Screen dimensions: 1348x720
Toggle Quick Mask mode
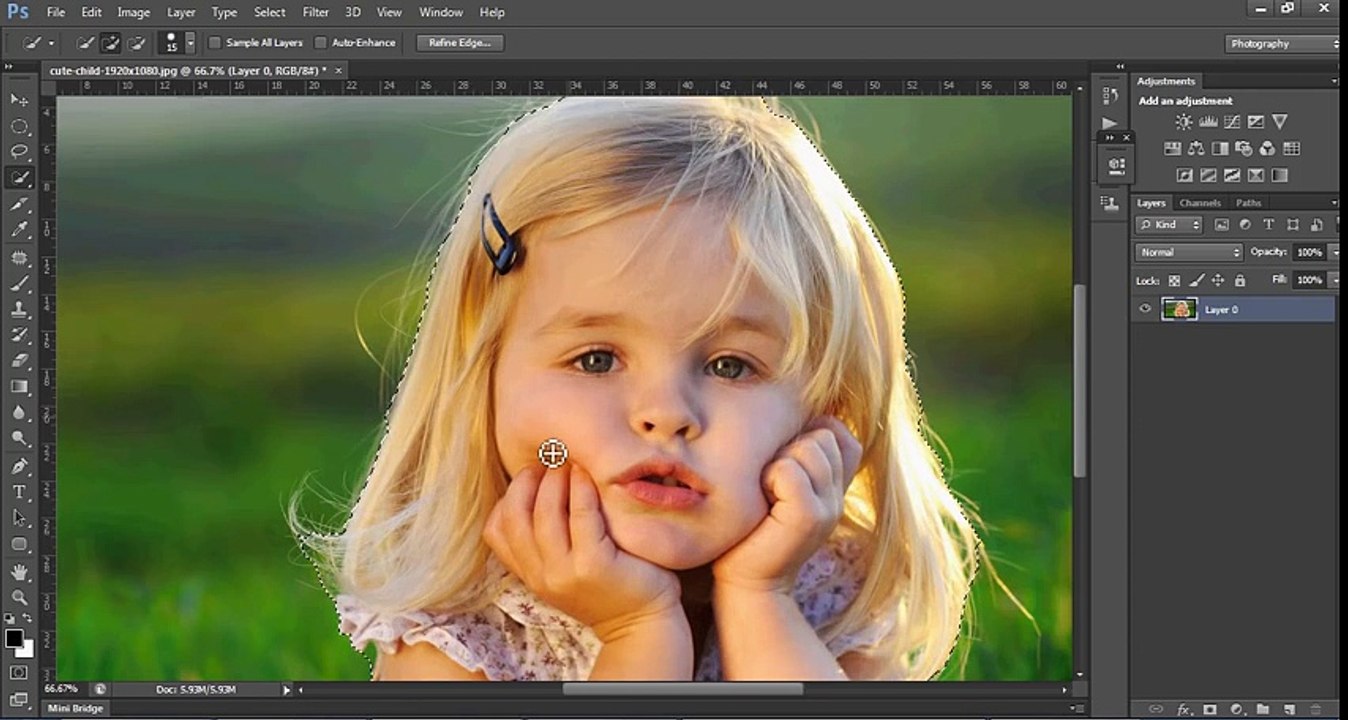point(19,673)
